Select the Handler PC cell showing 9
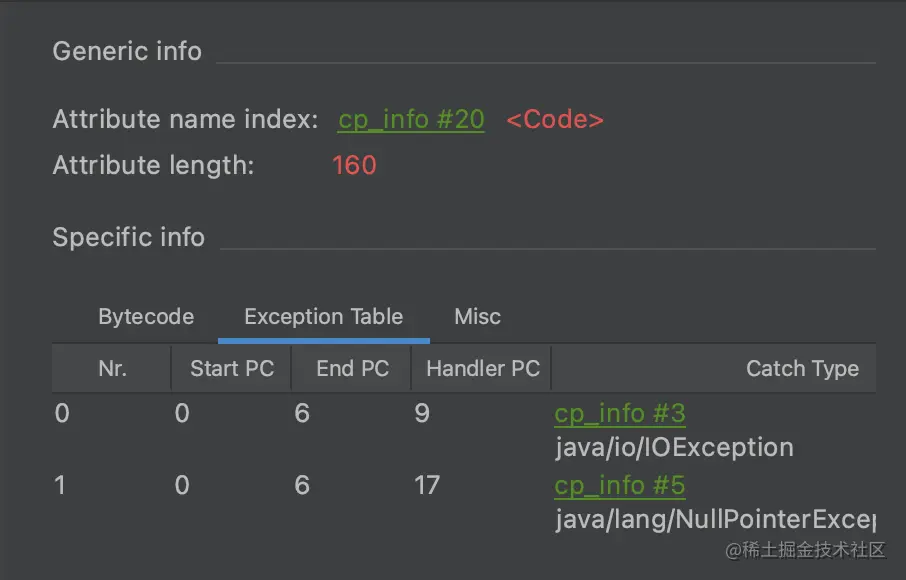 pyautogui.click(x=422, y=413)
